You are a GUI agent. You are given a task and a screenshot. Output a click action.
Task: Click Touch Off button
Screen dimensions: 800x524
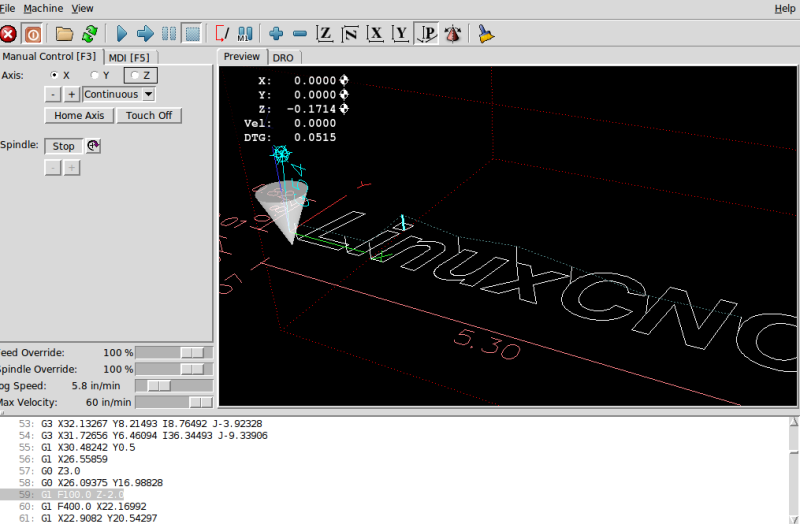149,115
